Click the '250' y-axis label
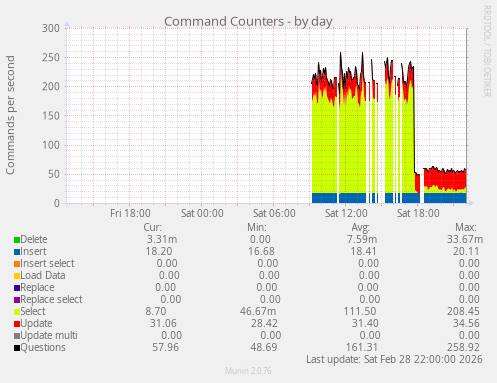 [51, 57]
